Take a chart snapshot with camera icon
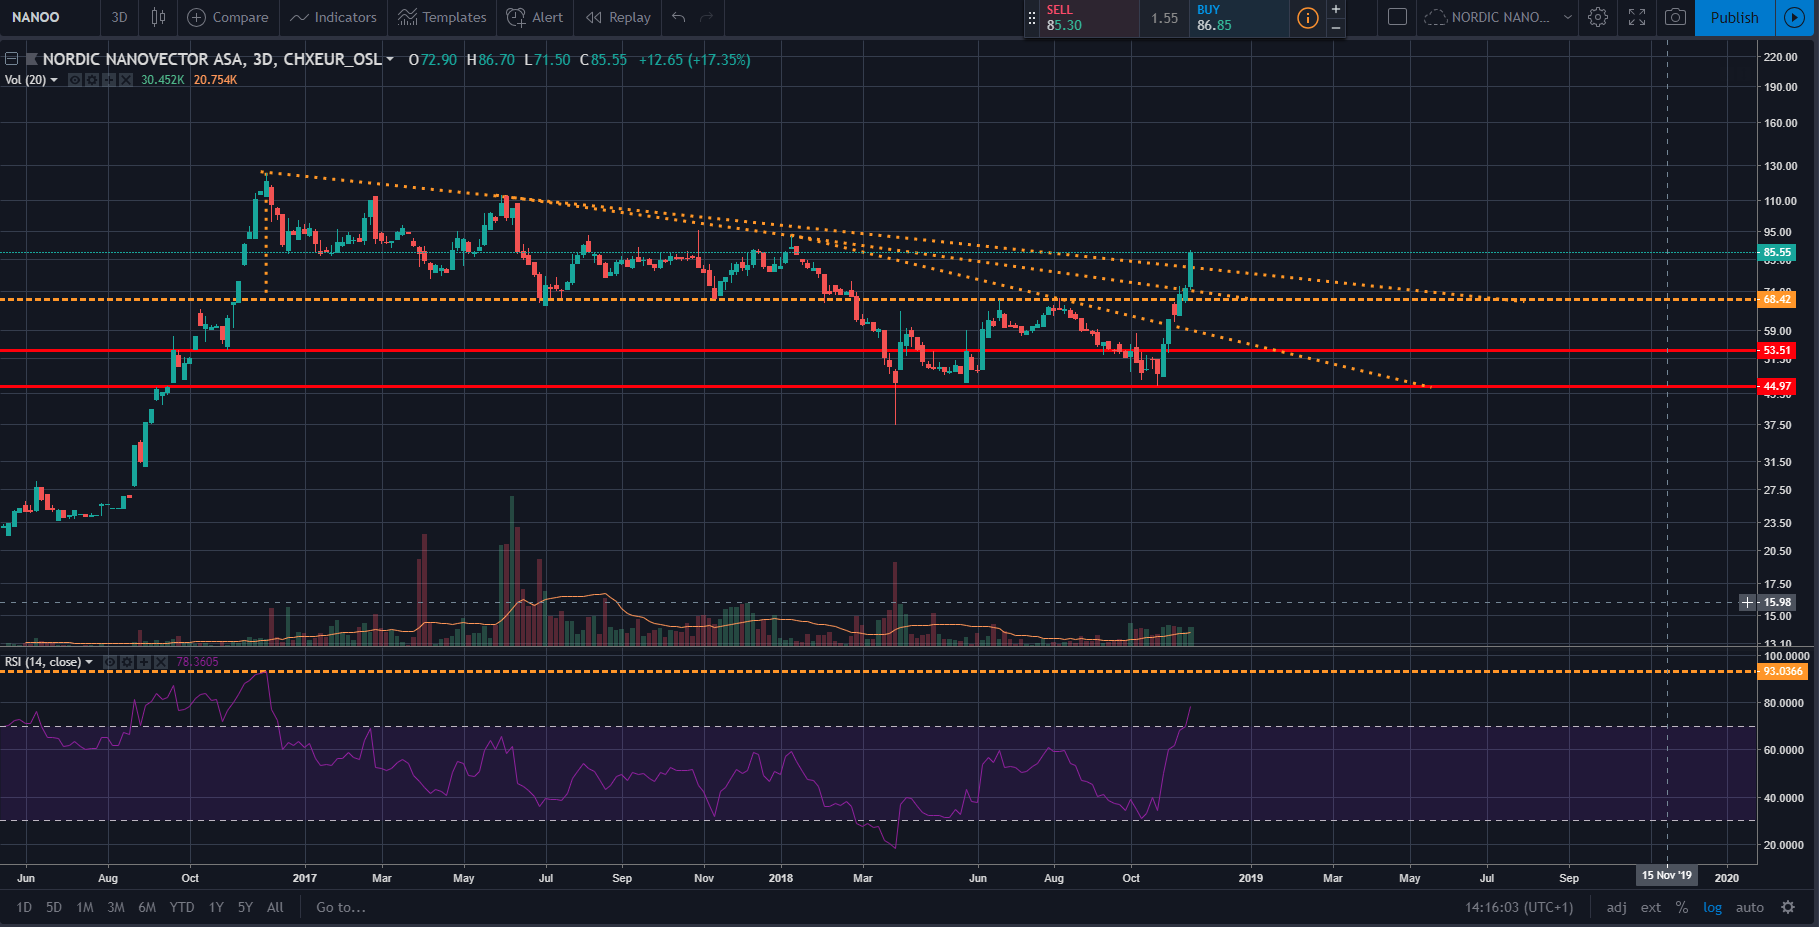Screen dimensions: 1819x927 (x=1675, y=17)
